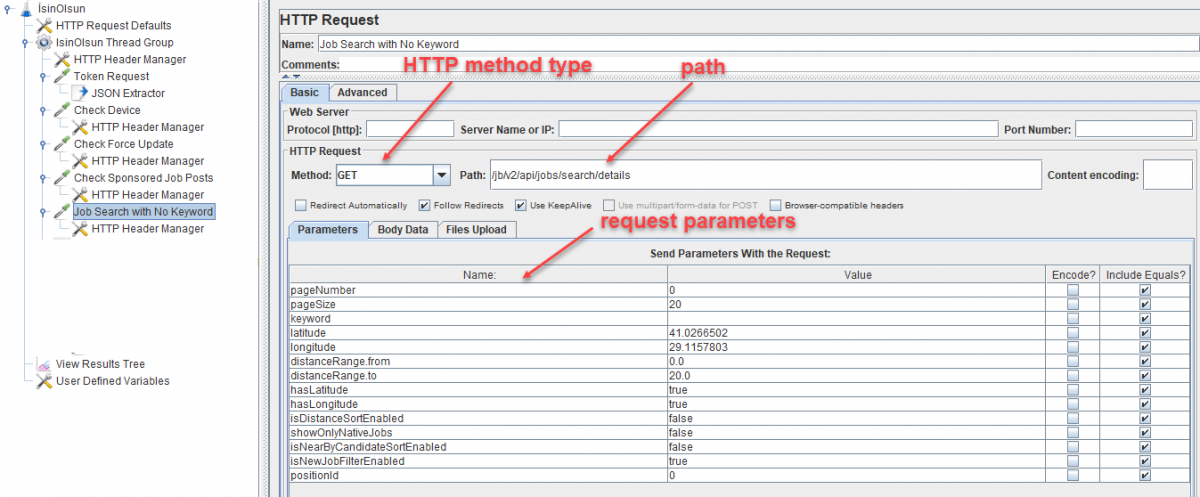Click the View Results Tree listener icon
The width and height of the screenshot is (1200, 497).
pyautogui.click(x=44, y=364)
